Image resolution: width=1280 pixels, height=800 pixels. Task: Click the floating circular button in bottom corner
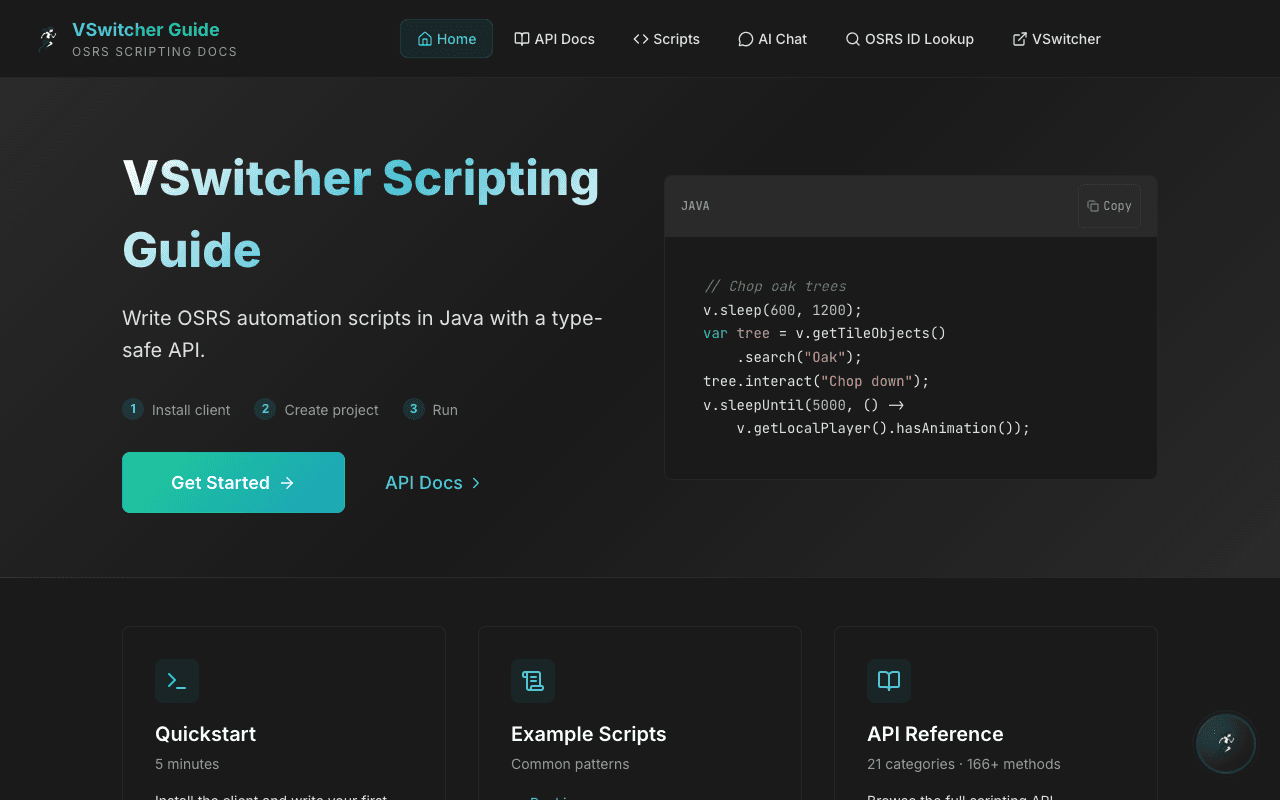1226,744
